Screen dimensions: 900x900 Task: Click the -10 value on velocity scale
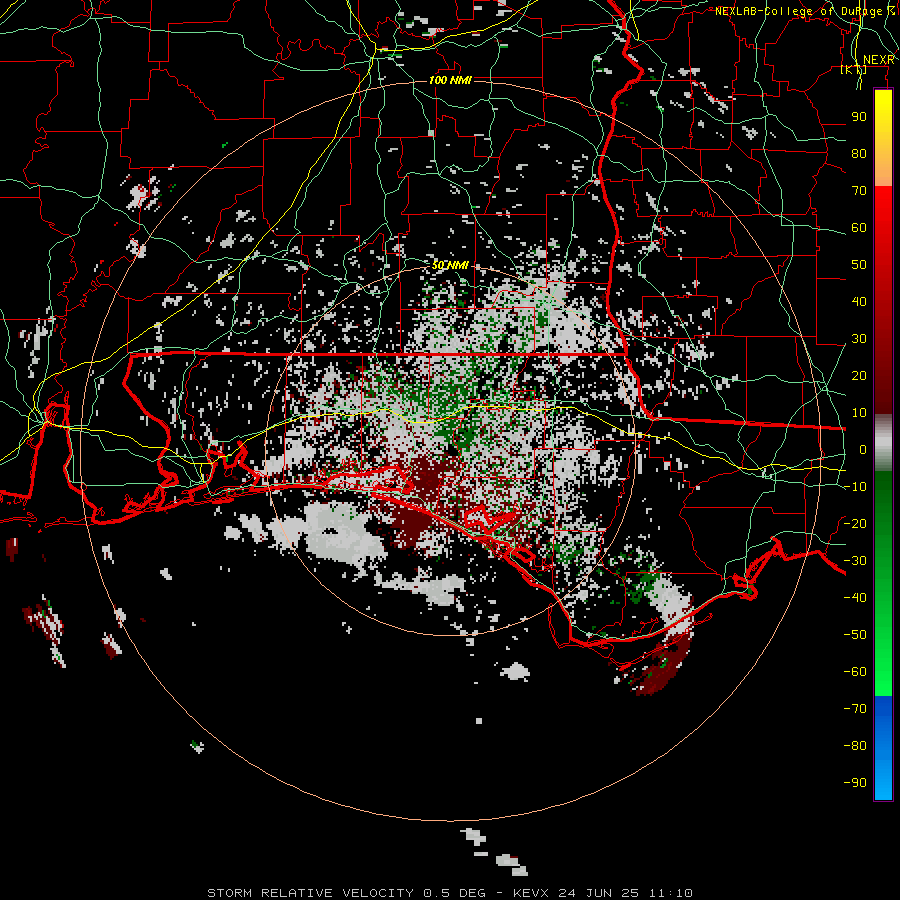[855, 487]
